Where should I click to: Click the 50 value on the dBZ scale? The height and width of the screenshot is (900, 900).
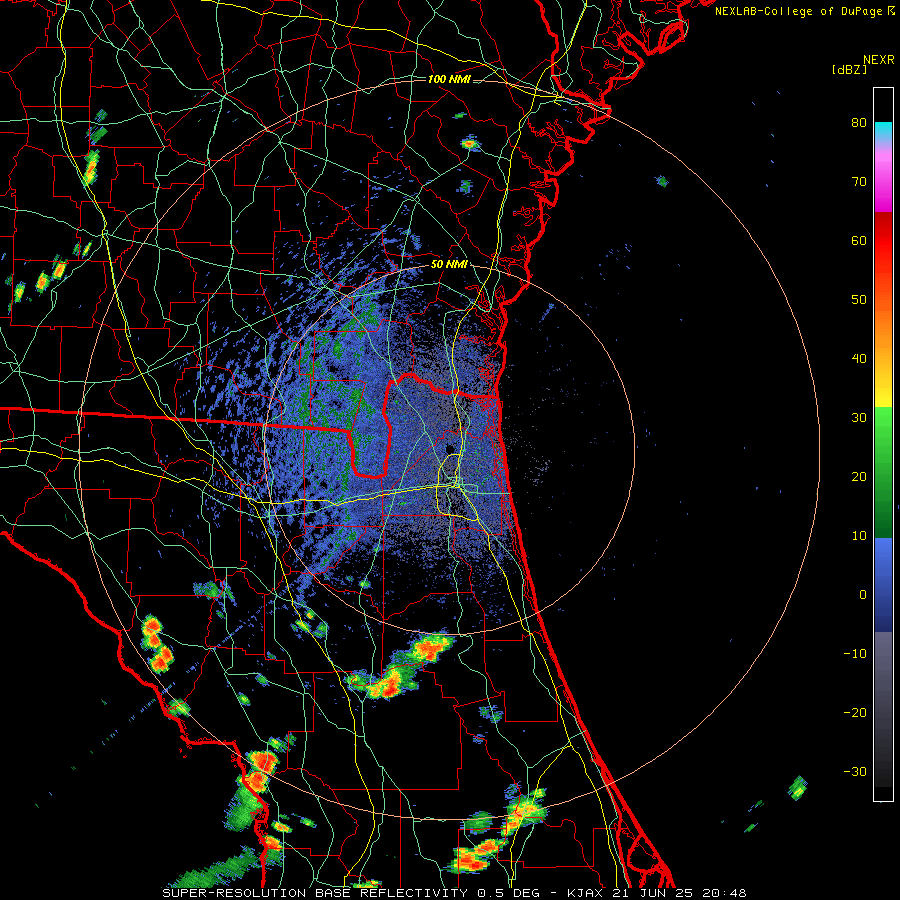click(x=859, y=300)
